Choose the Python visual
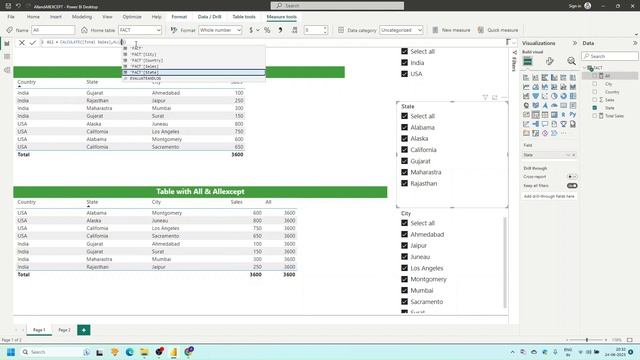640x360 pixels. pyautogui.click(x=573, y=115)
